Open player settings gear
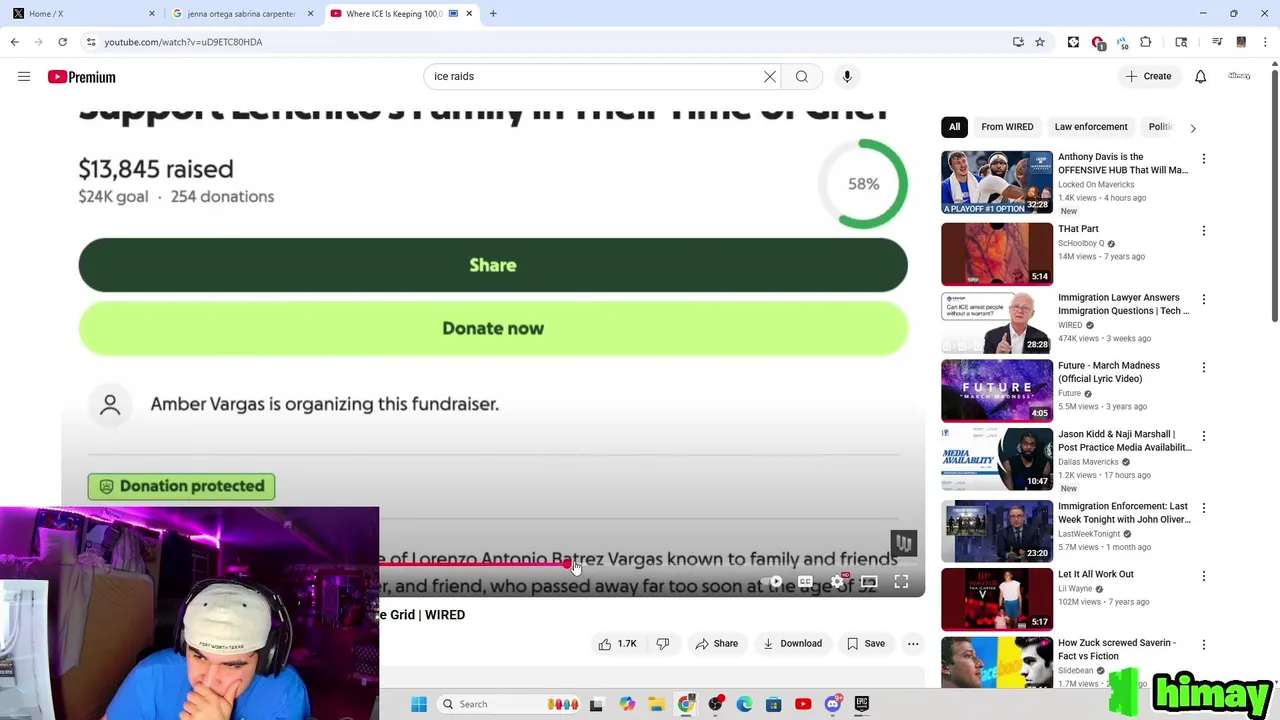 (838, 582)
